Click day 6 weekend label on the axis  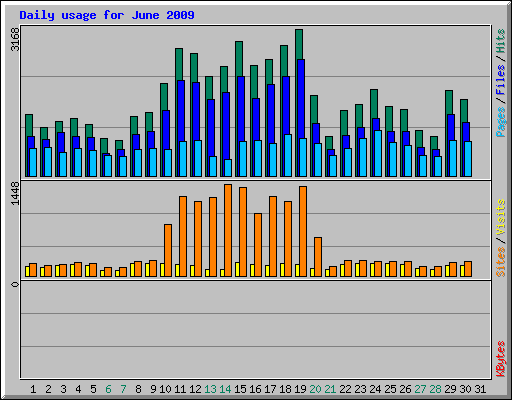[x=108, y=389]
